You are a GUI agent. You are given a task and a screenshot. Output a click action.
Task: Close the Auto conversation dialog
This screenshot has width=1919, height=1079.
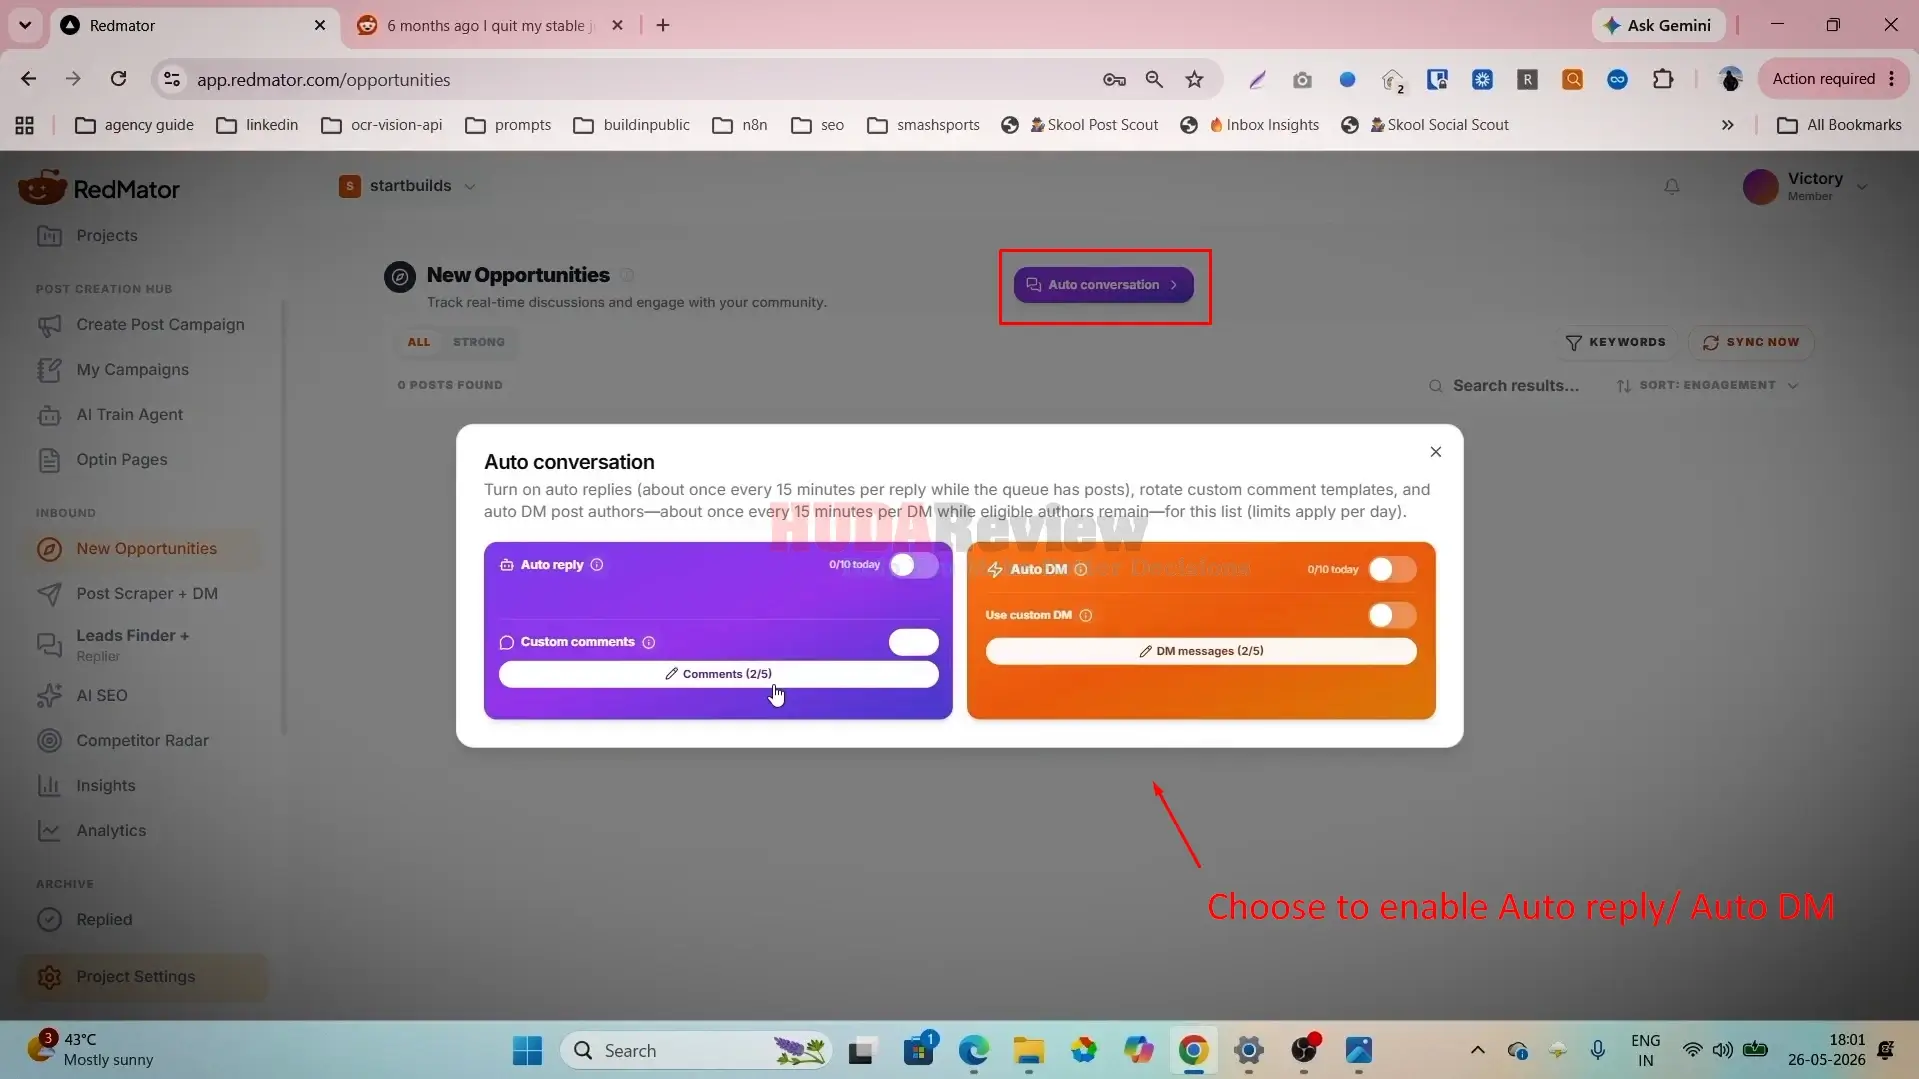[1435, 452]
